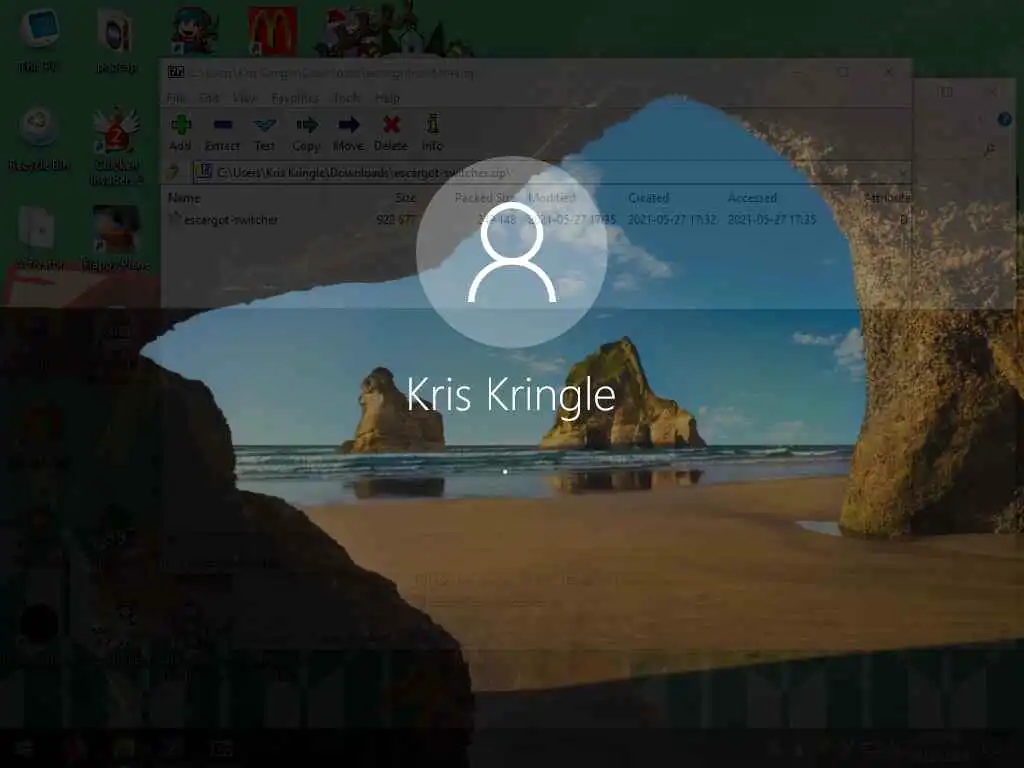Go up one folder level icon

[x=173, y=172]
